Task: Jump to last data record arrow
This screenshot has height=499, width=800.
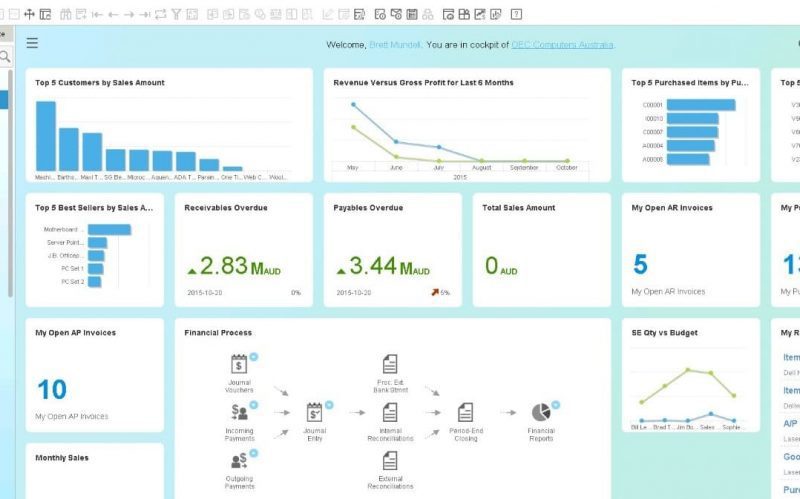Action: 145,15
